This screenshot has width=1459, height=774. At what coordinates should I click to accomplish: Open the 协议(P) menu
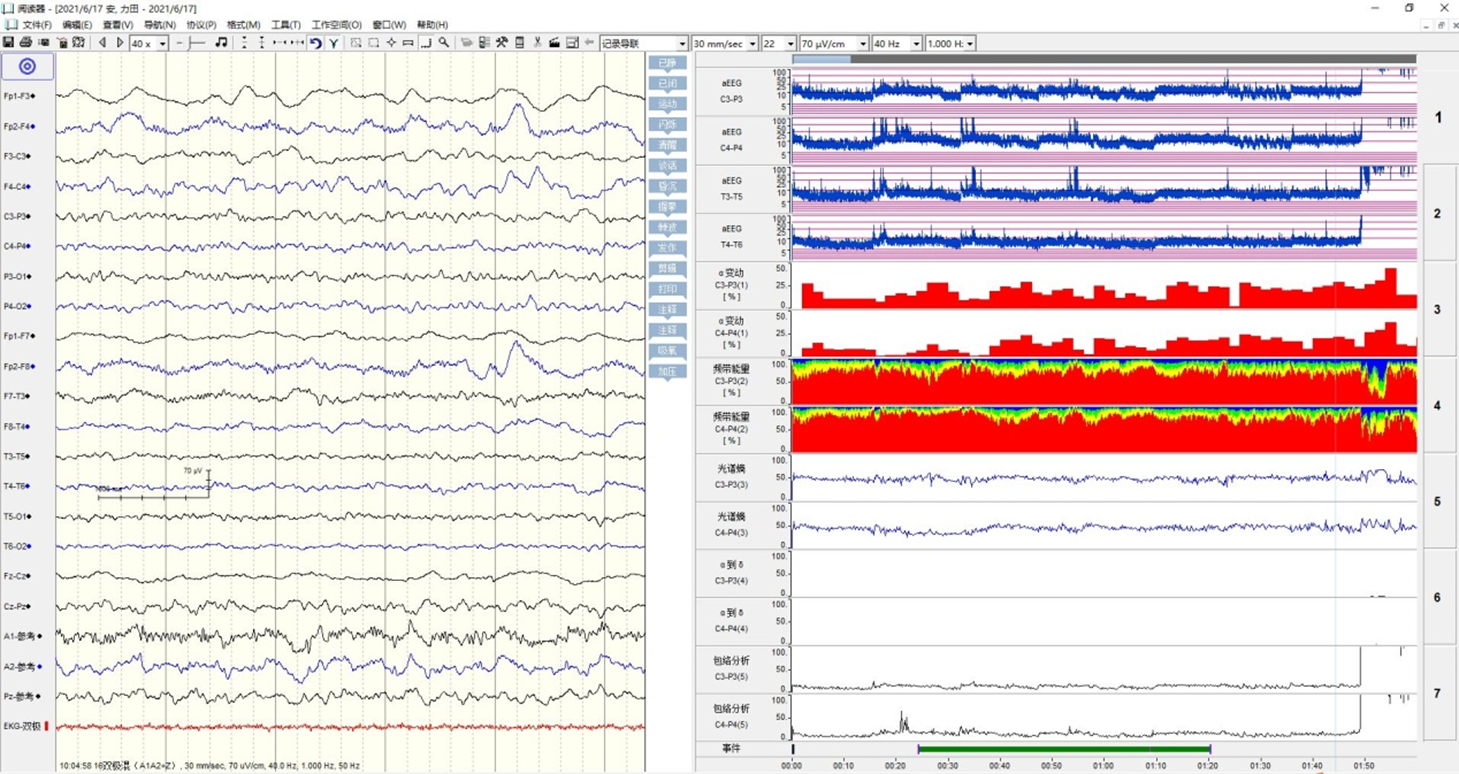[201, 25]
